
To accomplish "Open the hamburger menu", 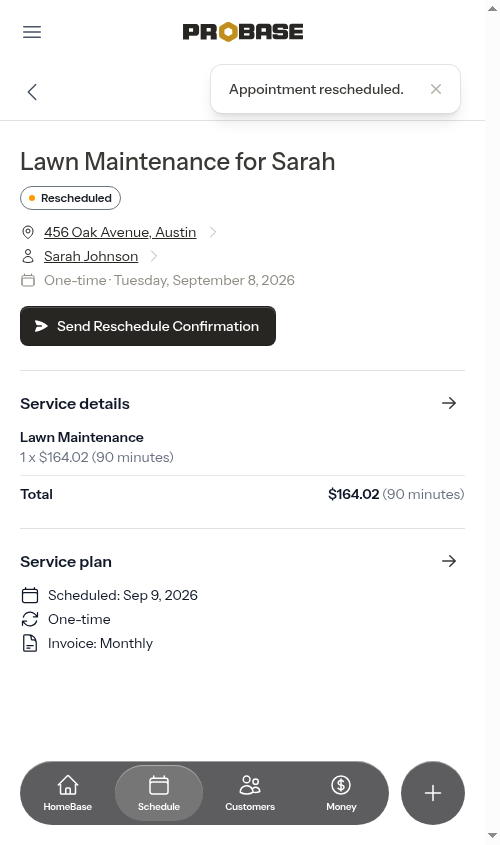I will (x=32, y=32).
